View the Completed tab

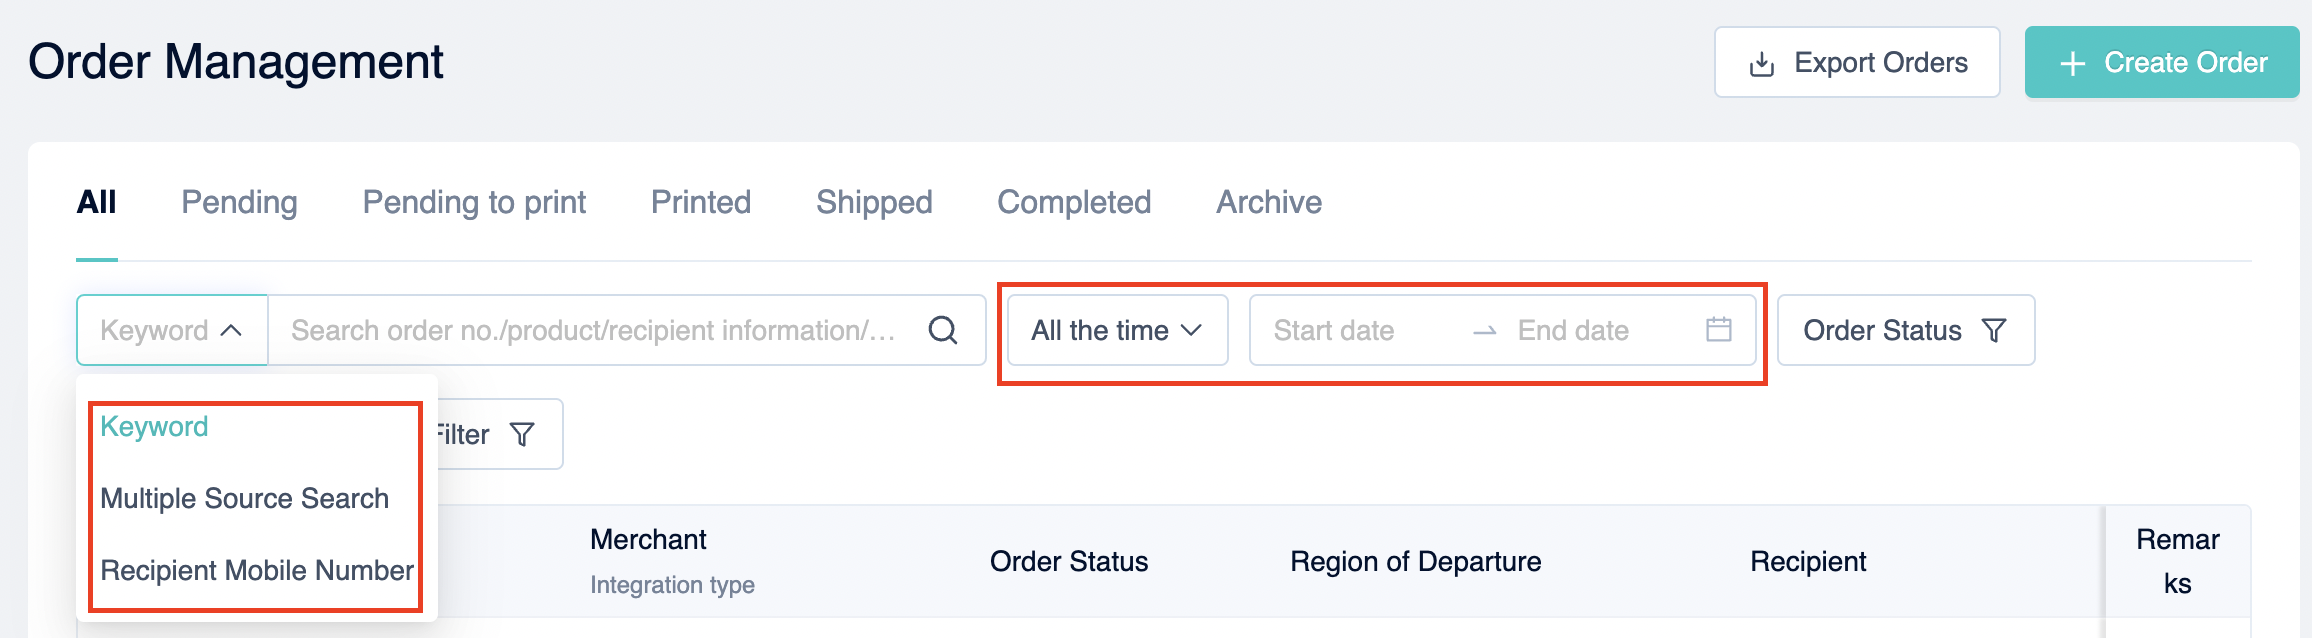click(1074, 202)
